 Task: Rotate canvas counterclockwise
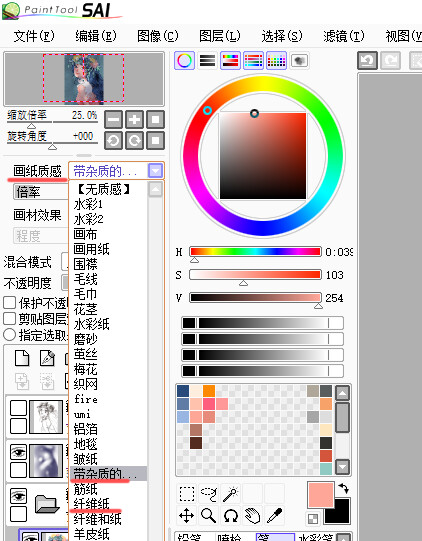click(x=113, y=140)
